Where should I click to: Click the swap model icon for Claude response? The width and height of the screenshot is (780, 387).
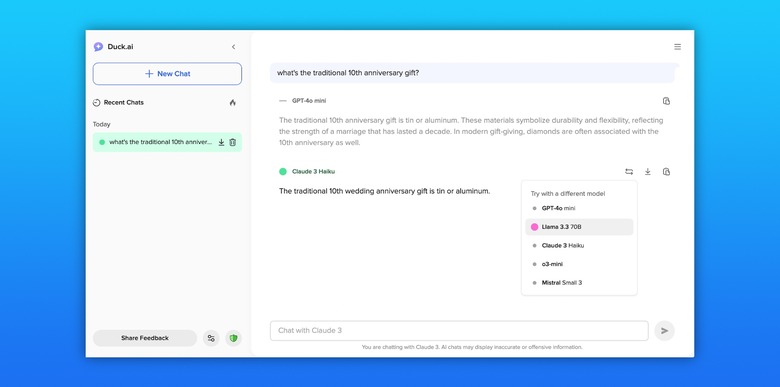629,172
